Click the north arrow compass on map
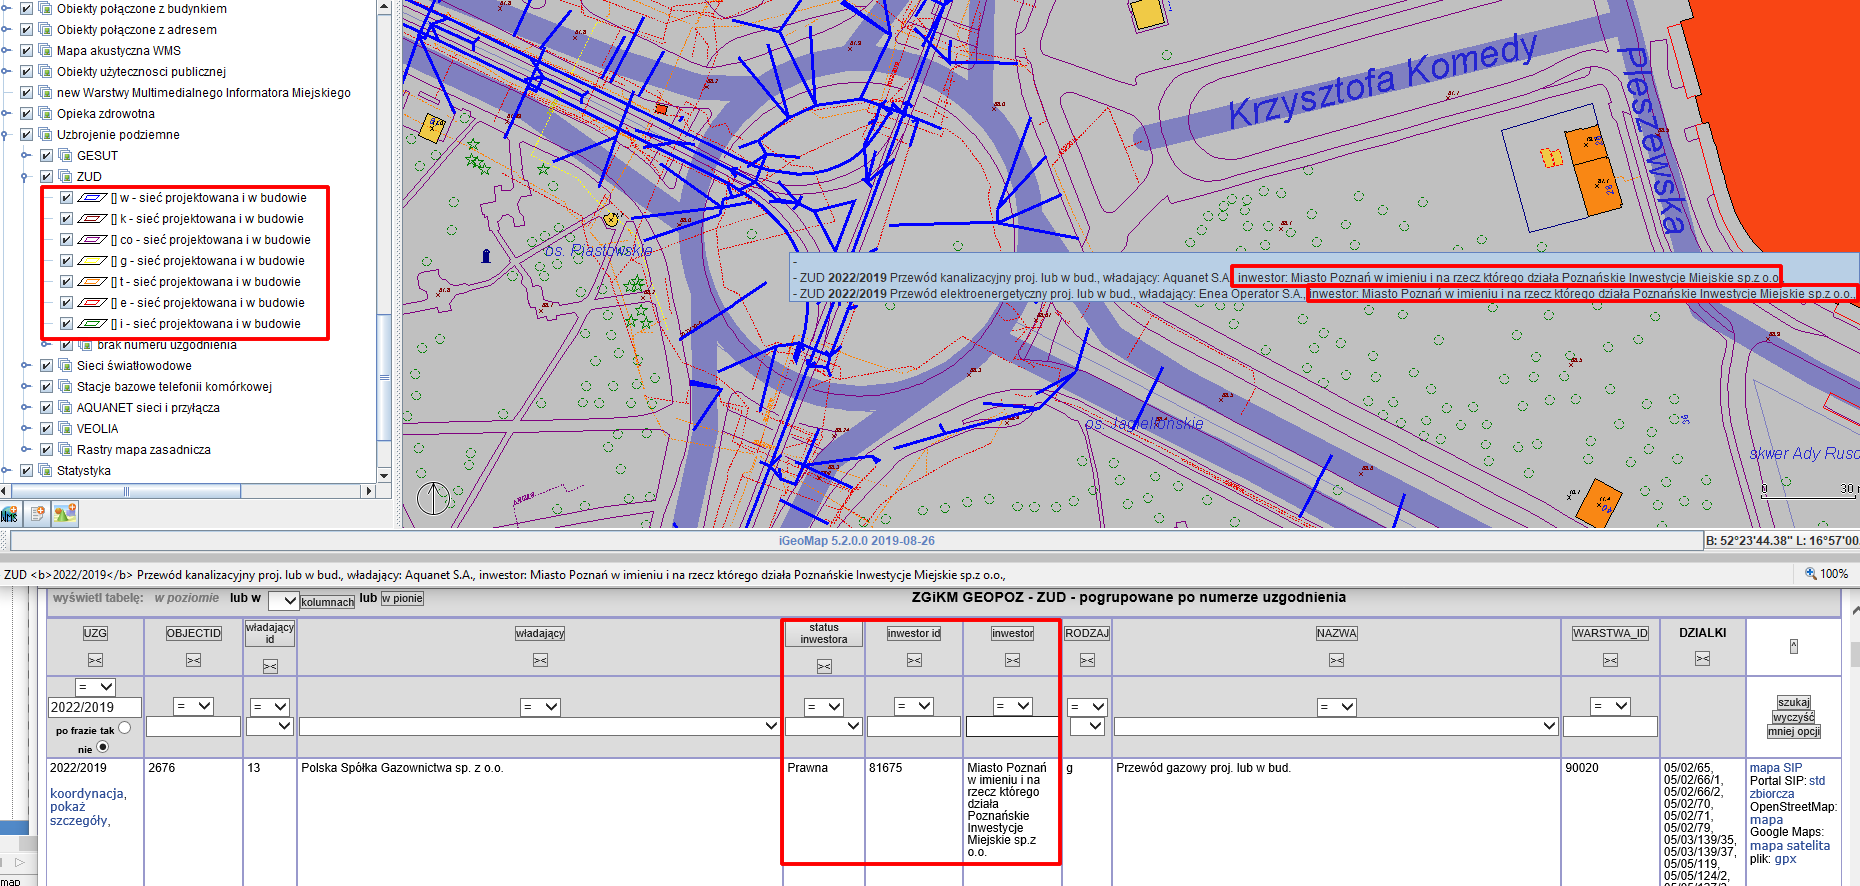Viewport: 1860px width, 886px height. click(x=433, y=497)
